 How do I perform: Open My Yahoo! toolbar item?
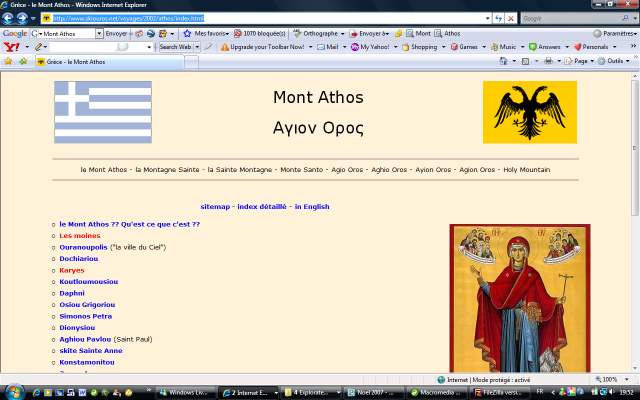[370, 47]
